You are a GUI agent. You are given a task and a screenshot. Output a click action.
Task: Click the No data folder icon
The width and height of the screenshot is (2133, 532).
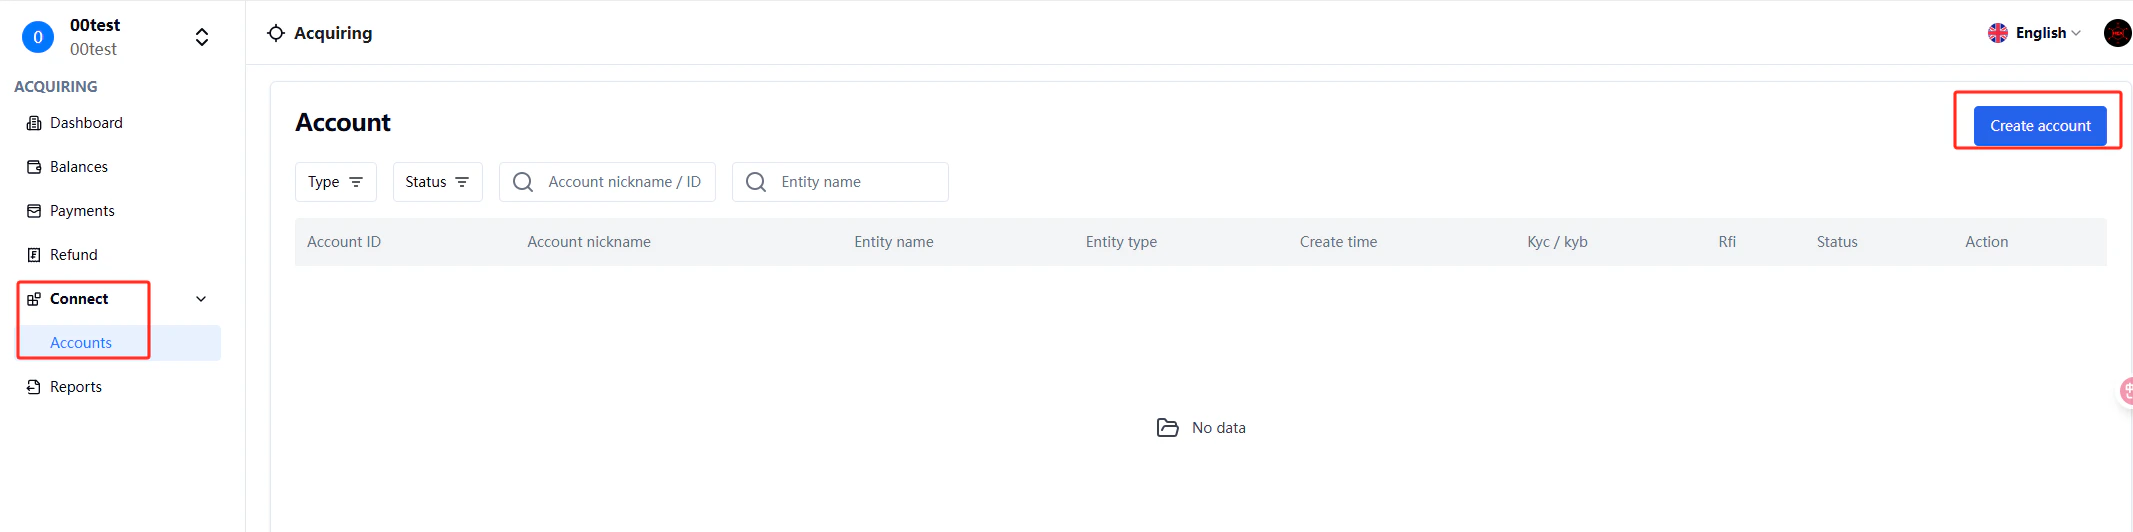click(1167, 428)
